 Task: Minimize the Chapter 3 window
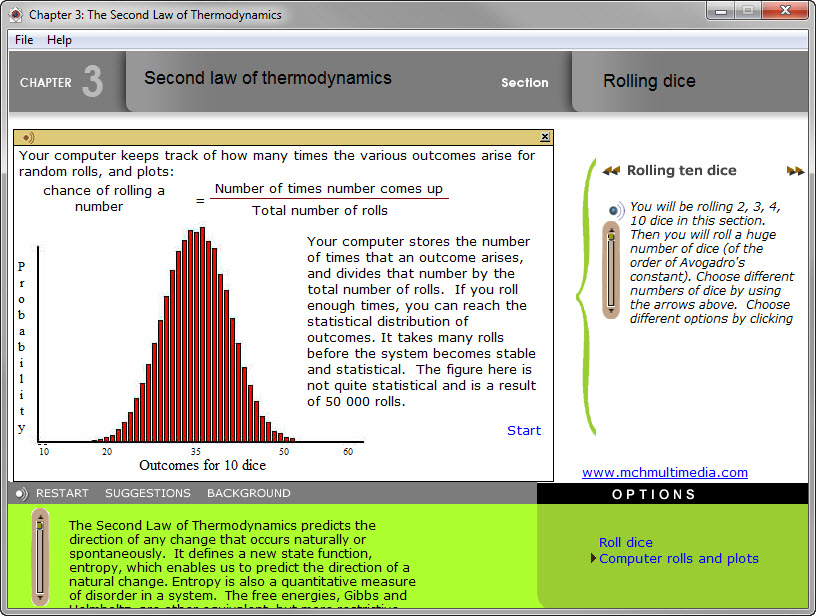(x=721, y=11)
